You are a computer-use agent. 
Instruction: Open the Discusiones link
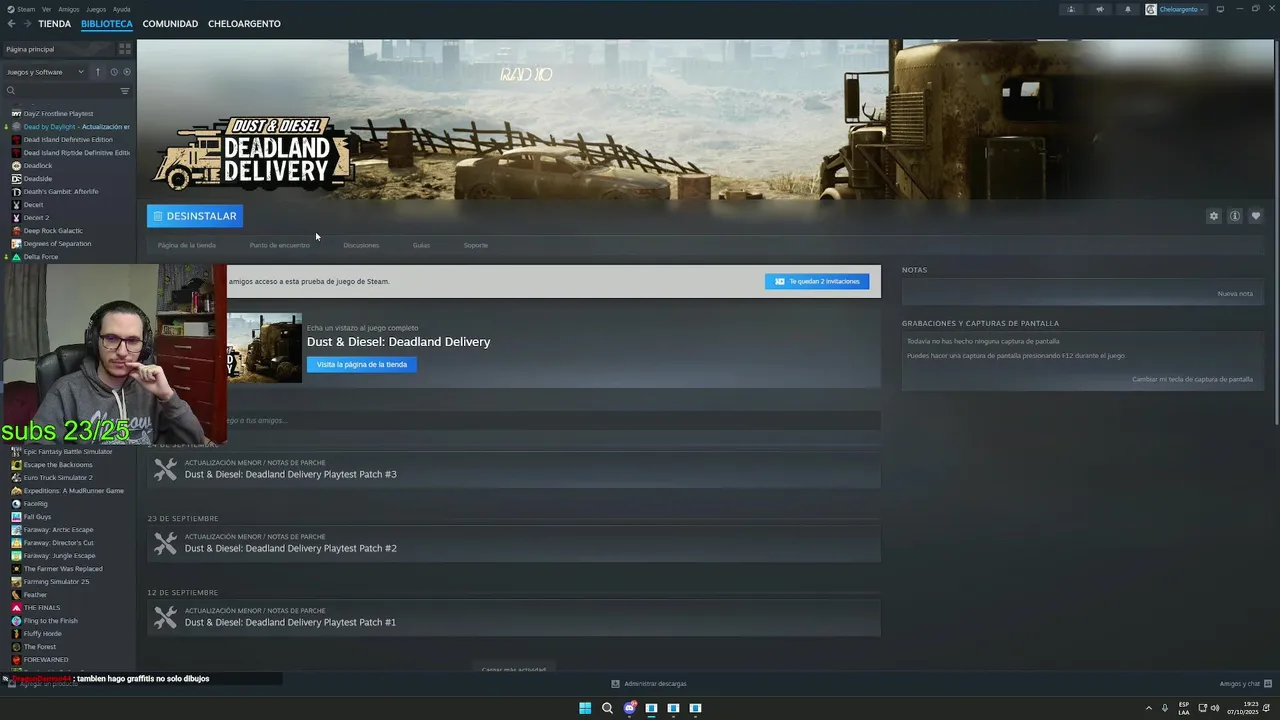[x=361, y=245]
